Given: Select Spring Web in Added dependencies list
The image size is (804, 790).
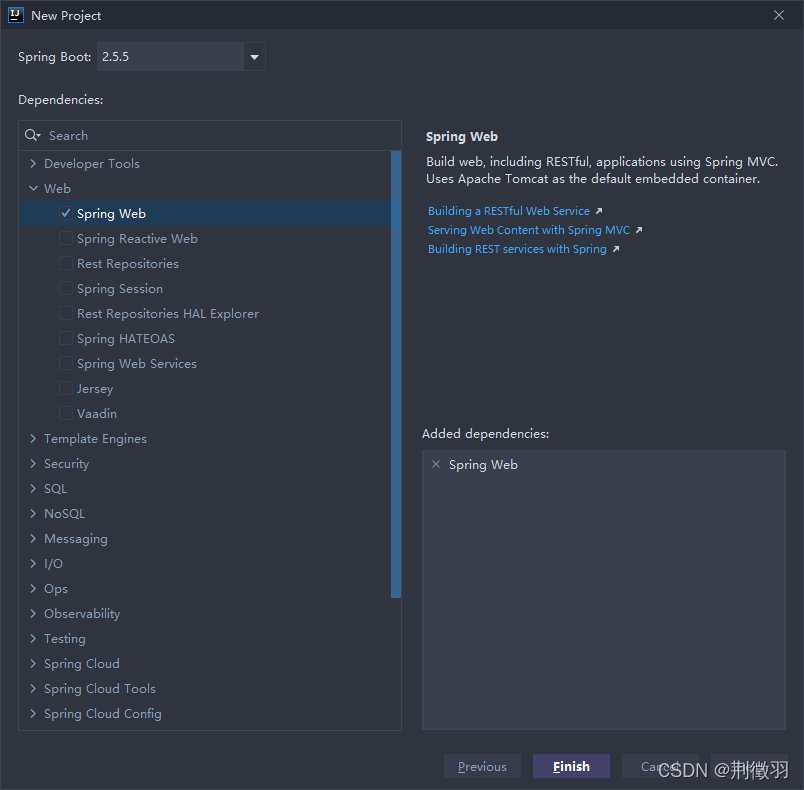Looking at the screenshot, I should pyautogui.click(x=483, y=464).
